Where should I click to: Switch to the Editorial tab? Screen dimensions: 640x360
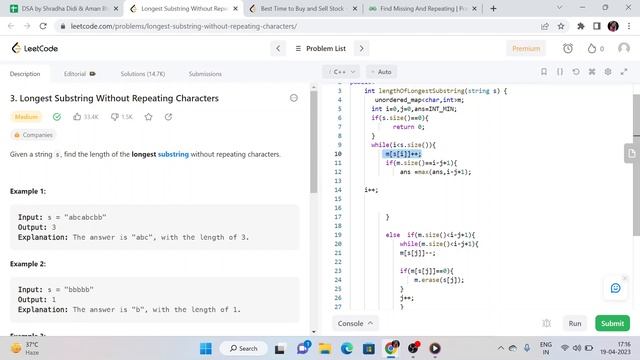(79, 74)
